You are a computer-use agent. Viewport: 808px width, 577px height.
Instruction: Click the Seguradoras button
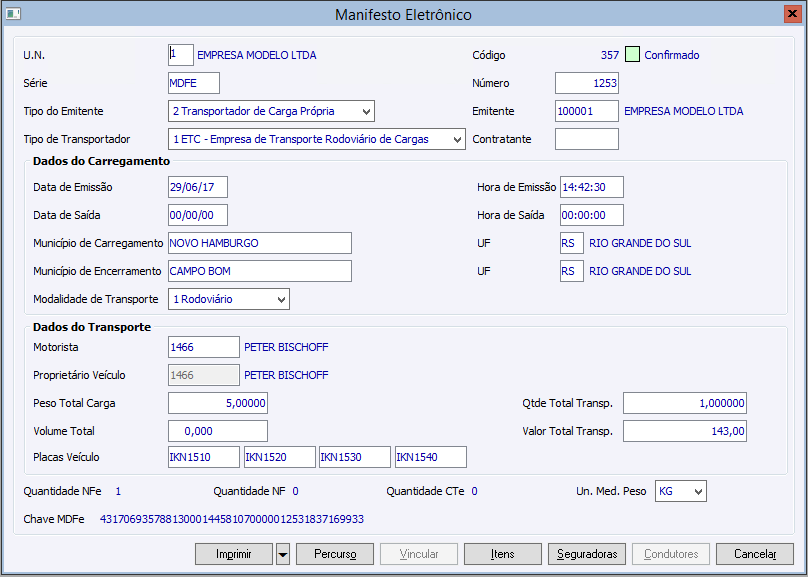coord(588,554)
